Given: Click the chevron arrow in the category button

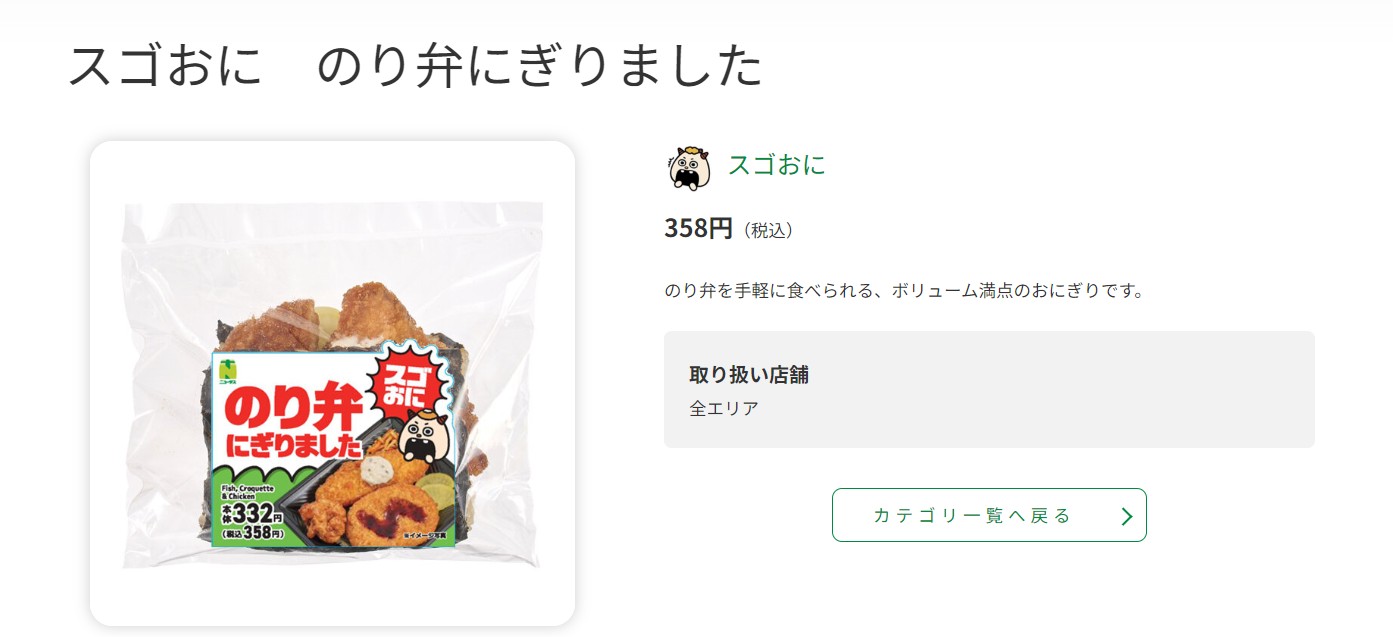Looking at the screenshot, I should point(1127,516).
